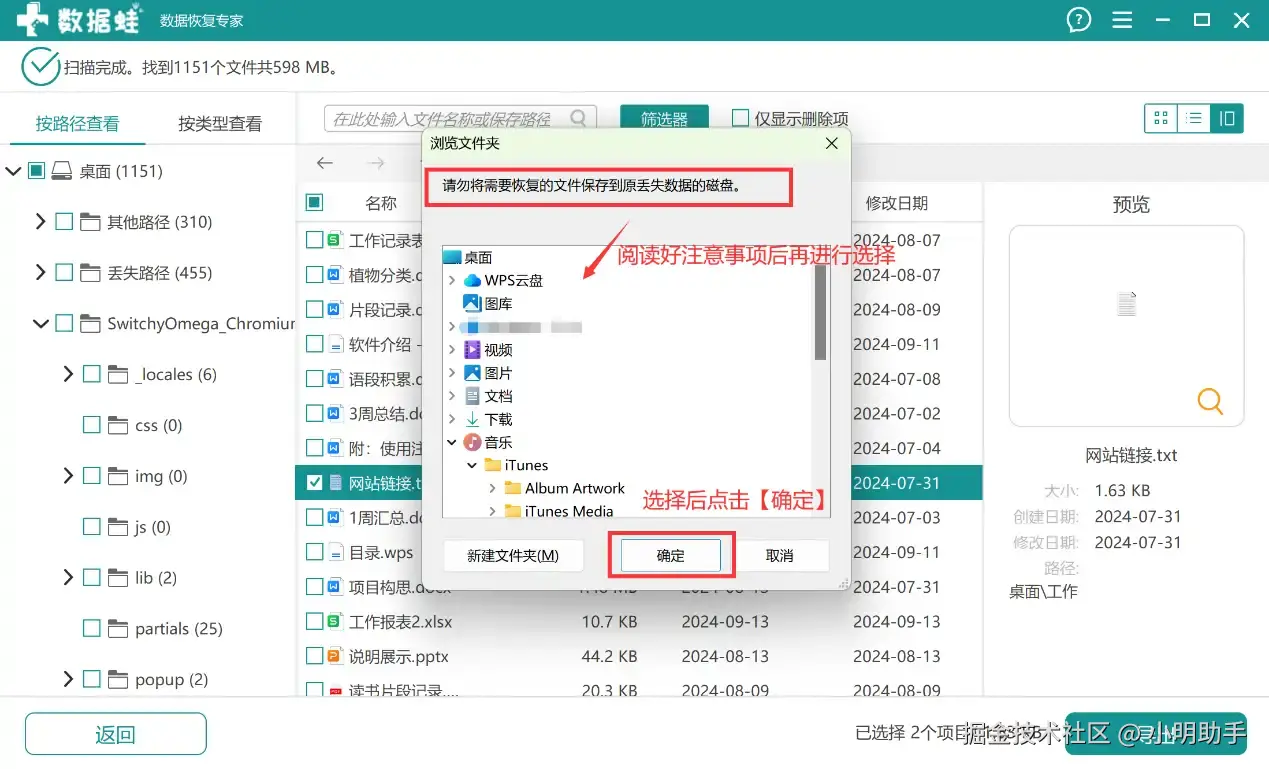Image resolution: width=1269 pixels, height=769 pixels.
Task: Select the WPS云盘 cloud icon
Action: pos(472,281)
